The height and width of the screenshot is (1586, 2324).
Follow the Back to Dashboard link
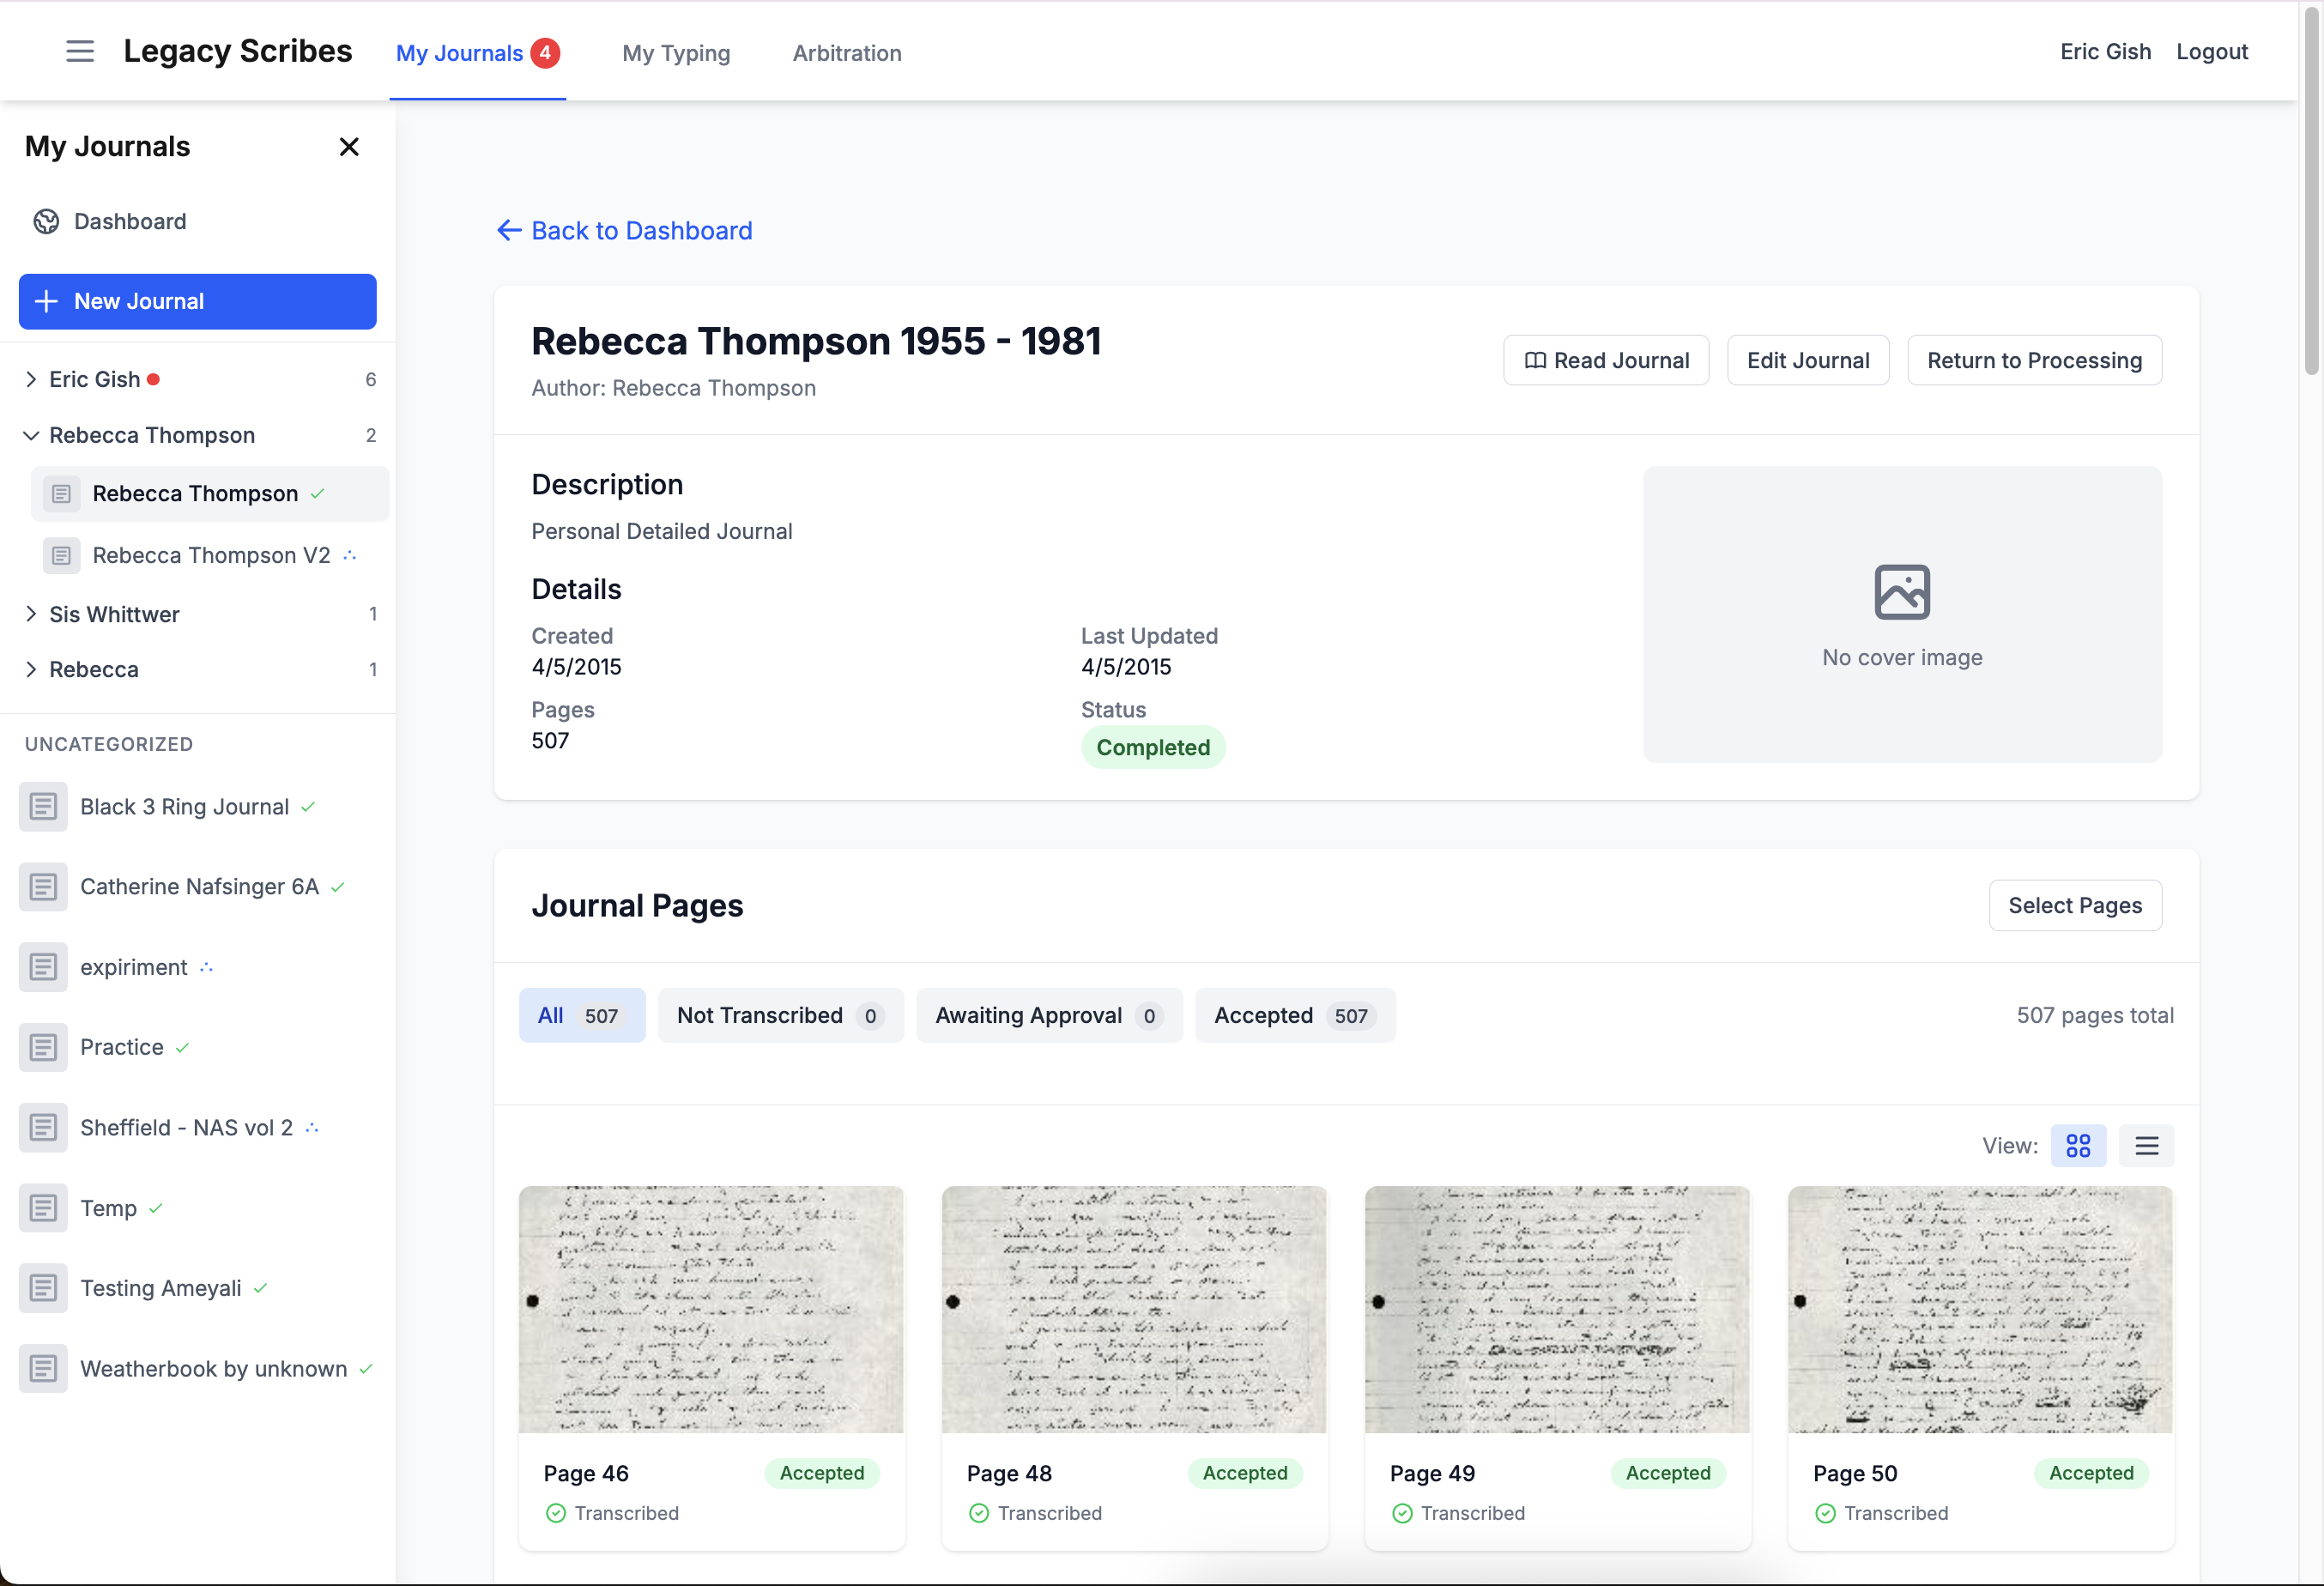tap(641, 230)
